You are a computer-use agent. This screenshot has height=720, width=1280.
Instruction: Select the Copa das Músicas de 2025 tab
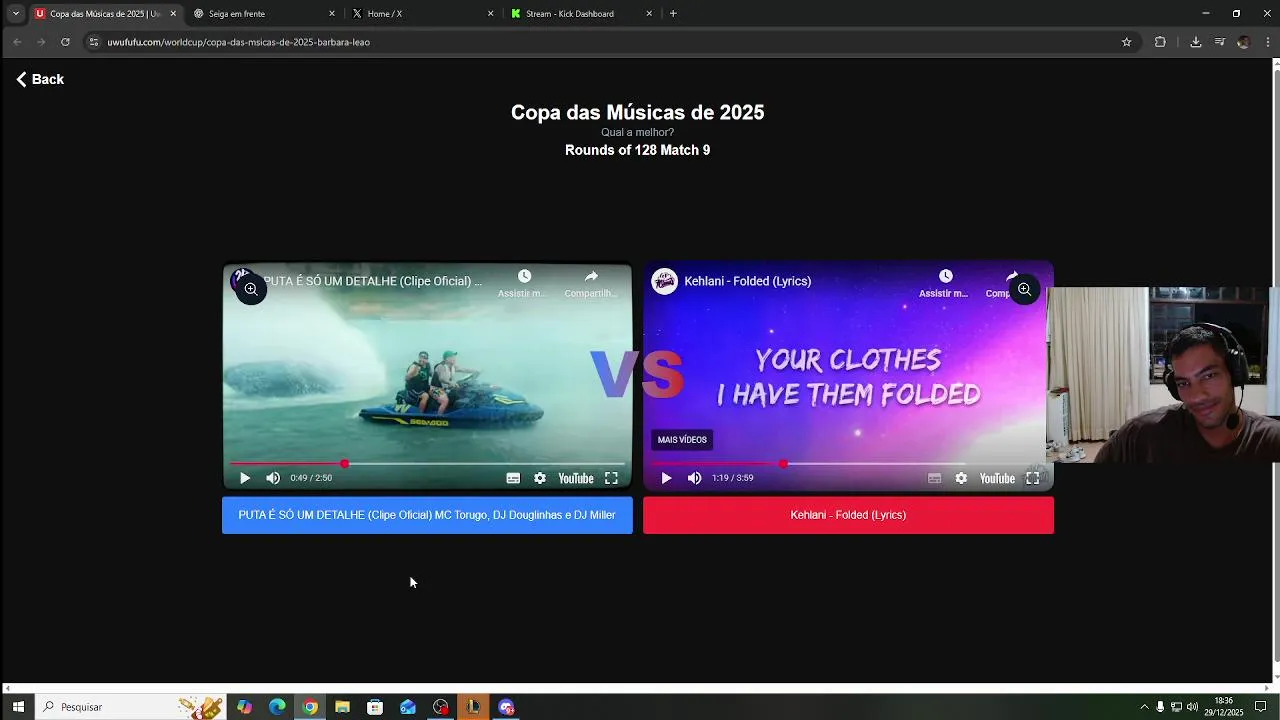tap(105, 14)
